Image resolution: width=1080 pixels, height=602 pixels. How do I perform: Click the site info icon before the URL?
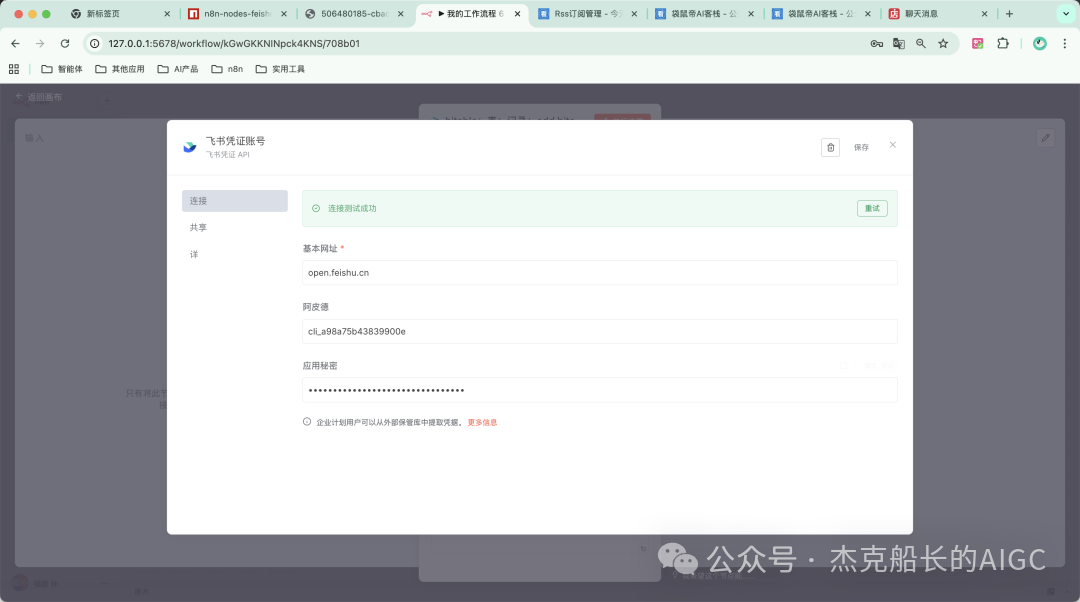click(95, 43)
